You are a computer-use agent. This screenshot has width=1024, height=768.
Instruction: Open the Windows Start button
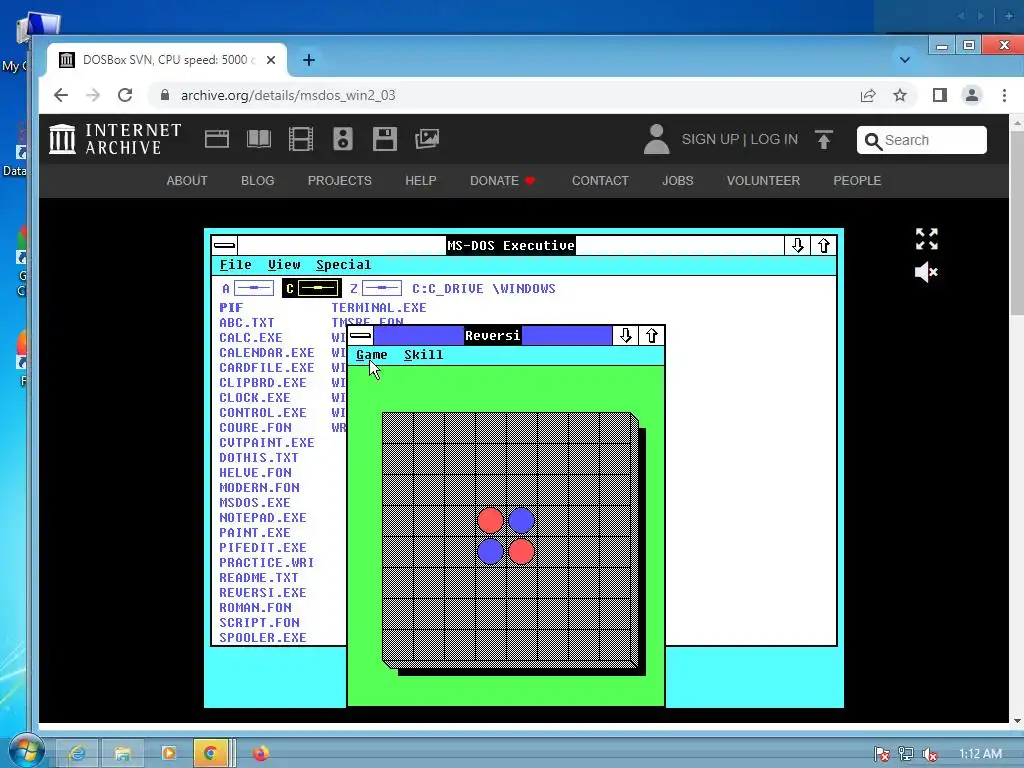[x=26, y=751]
